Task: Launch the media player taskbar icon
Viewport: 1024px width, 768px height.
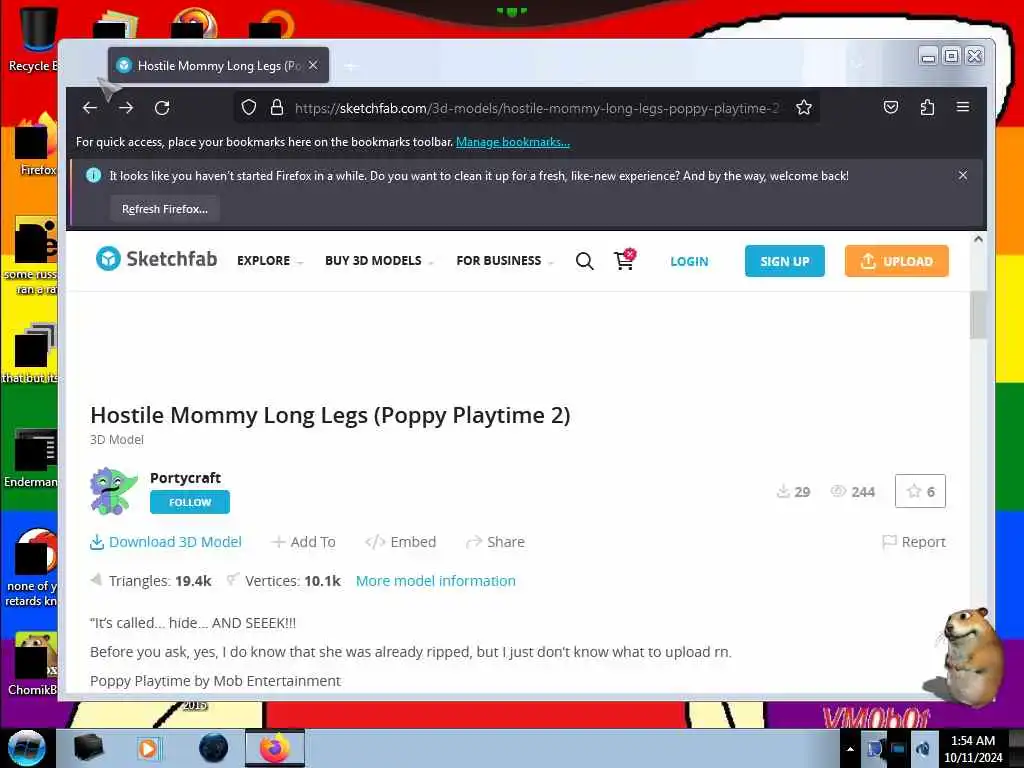Action: point(148,748)
